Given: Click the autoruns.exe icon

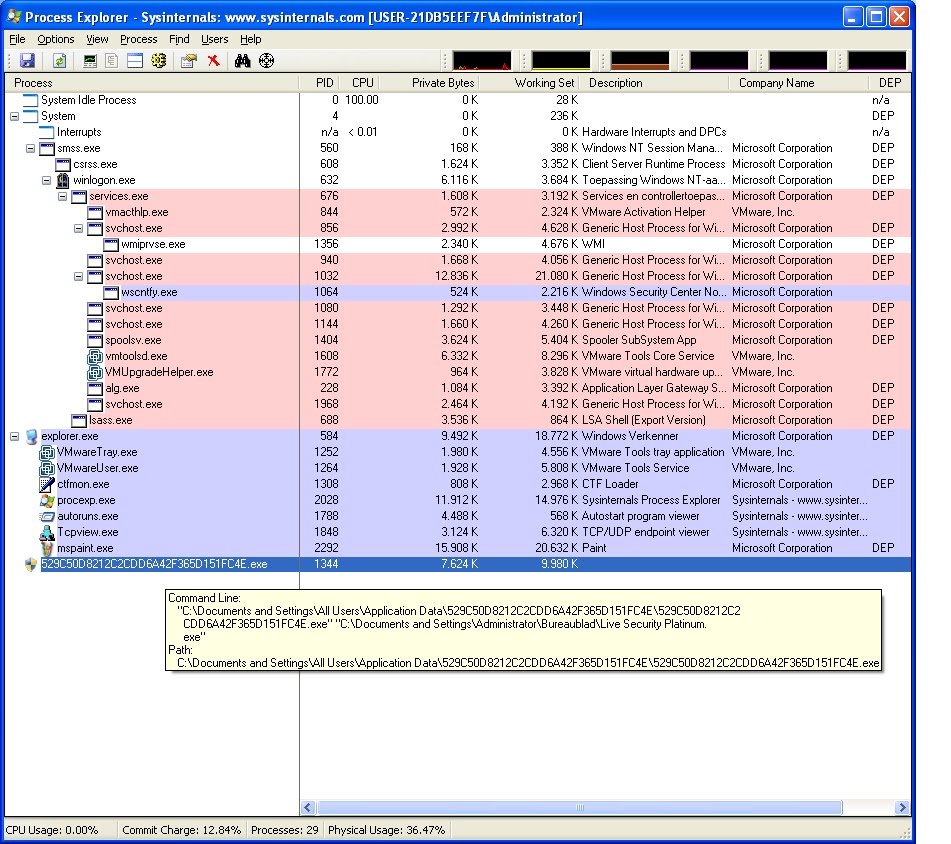Looking at the screenshot, I should point(47,517).
